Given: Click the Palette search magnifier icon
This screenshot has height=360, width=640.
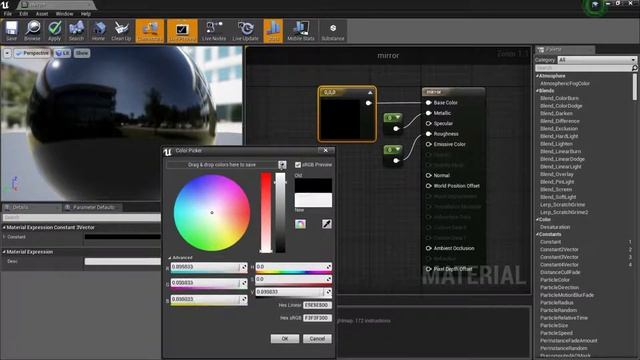Looking at the screenshot, I should [634, 68].
